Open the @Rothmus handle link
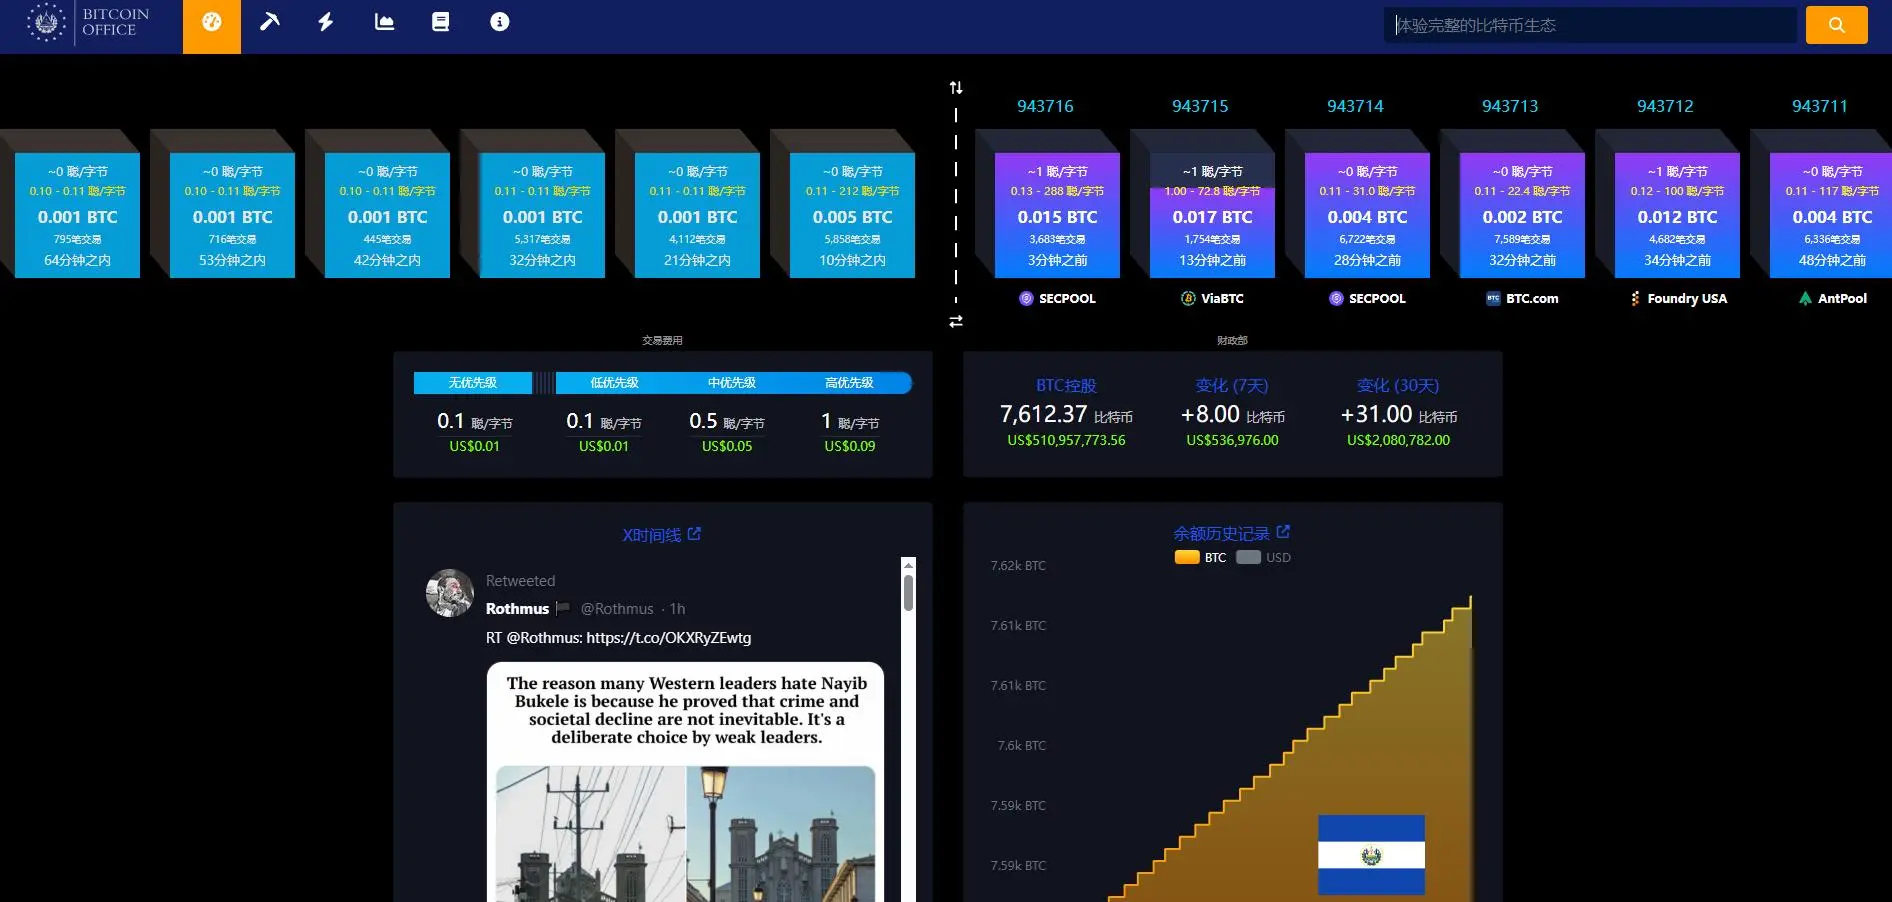 coord(617,608)
